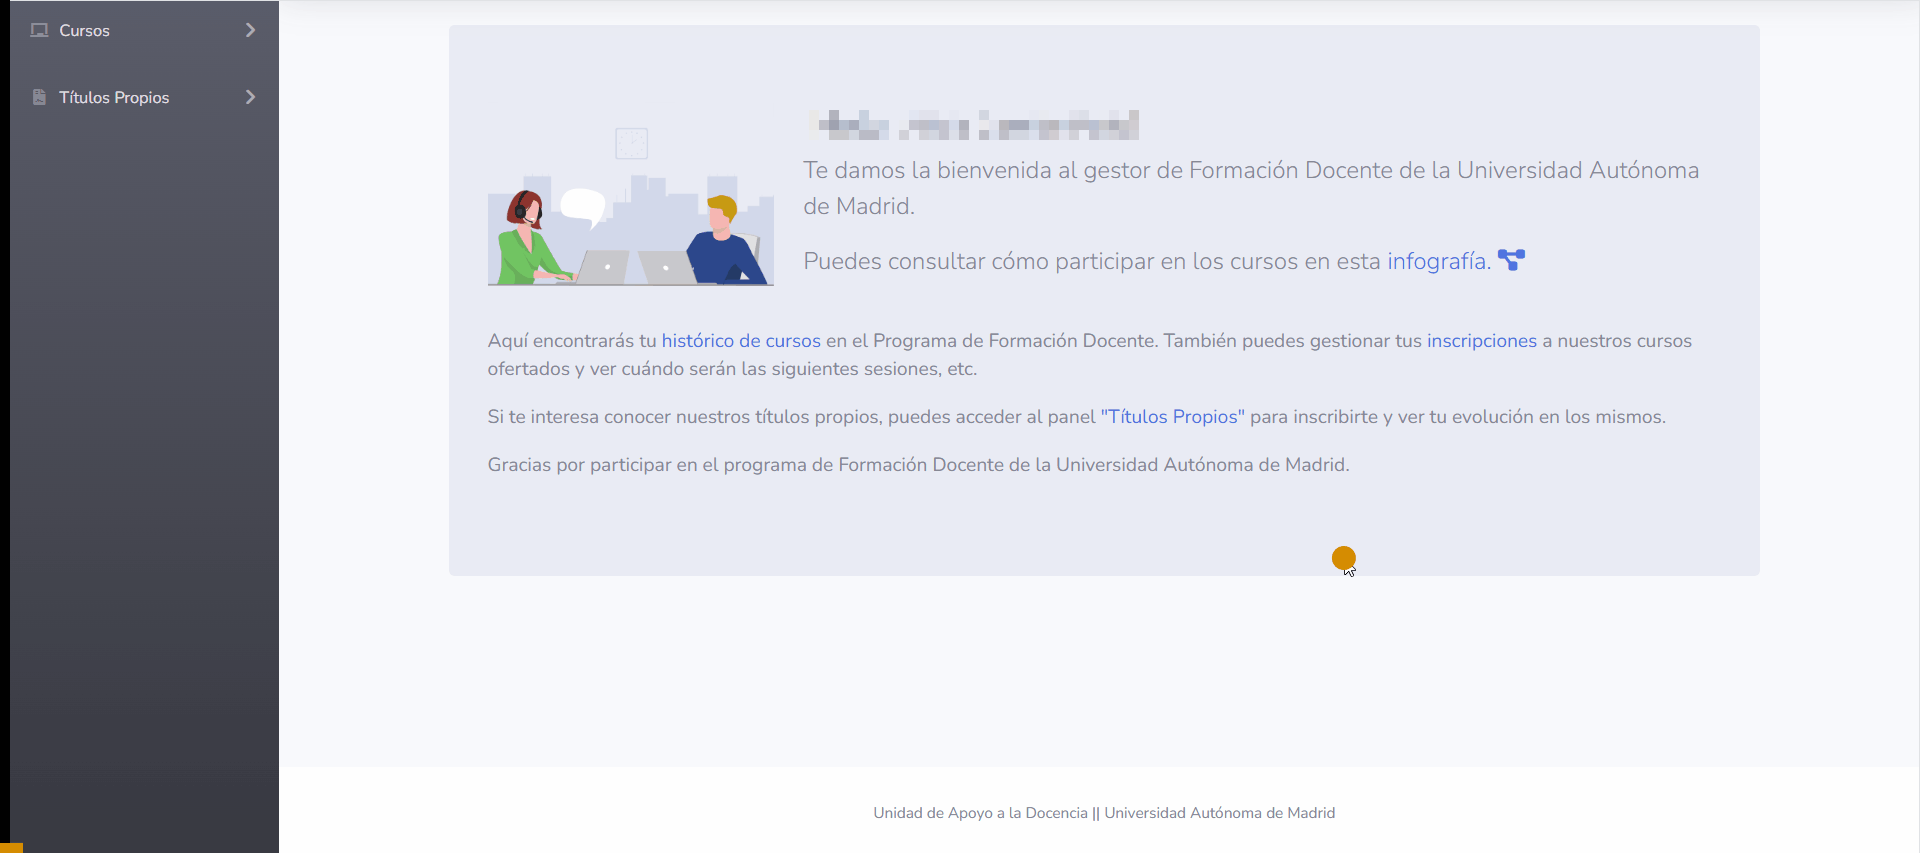
Task: Click the blurred user name heading
Action: pyautogui.click(x=972, y=125)
